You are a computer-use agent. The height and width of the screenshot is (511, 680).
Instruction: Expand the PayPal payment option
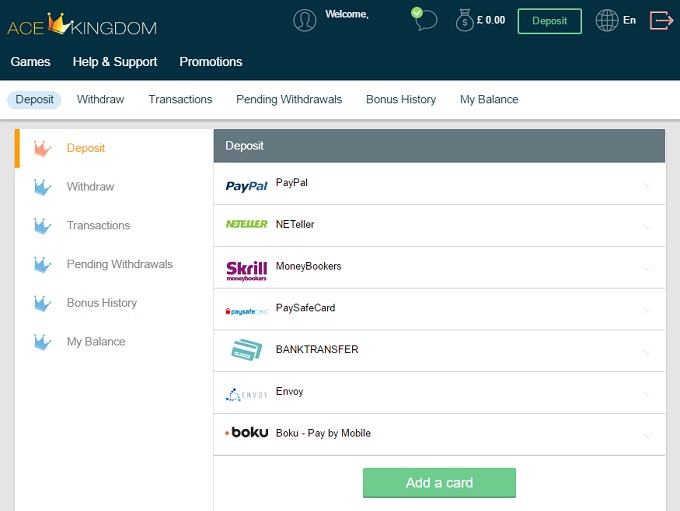[x=646, y=185]
